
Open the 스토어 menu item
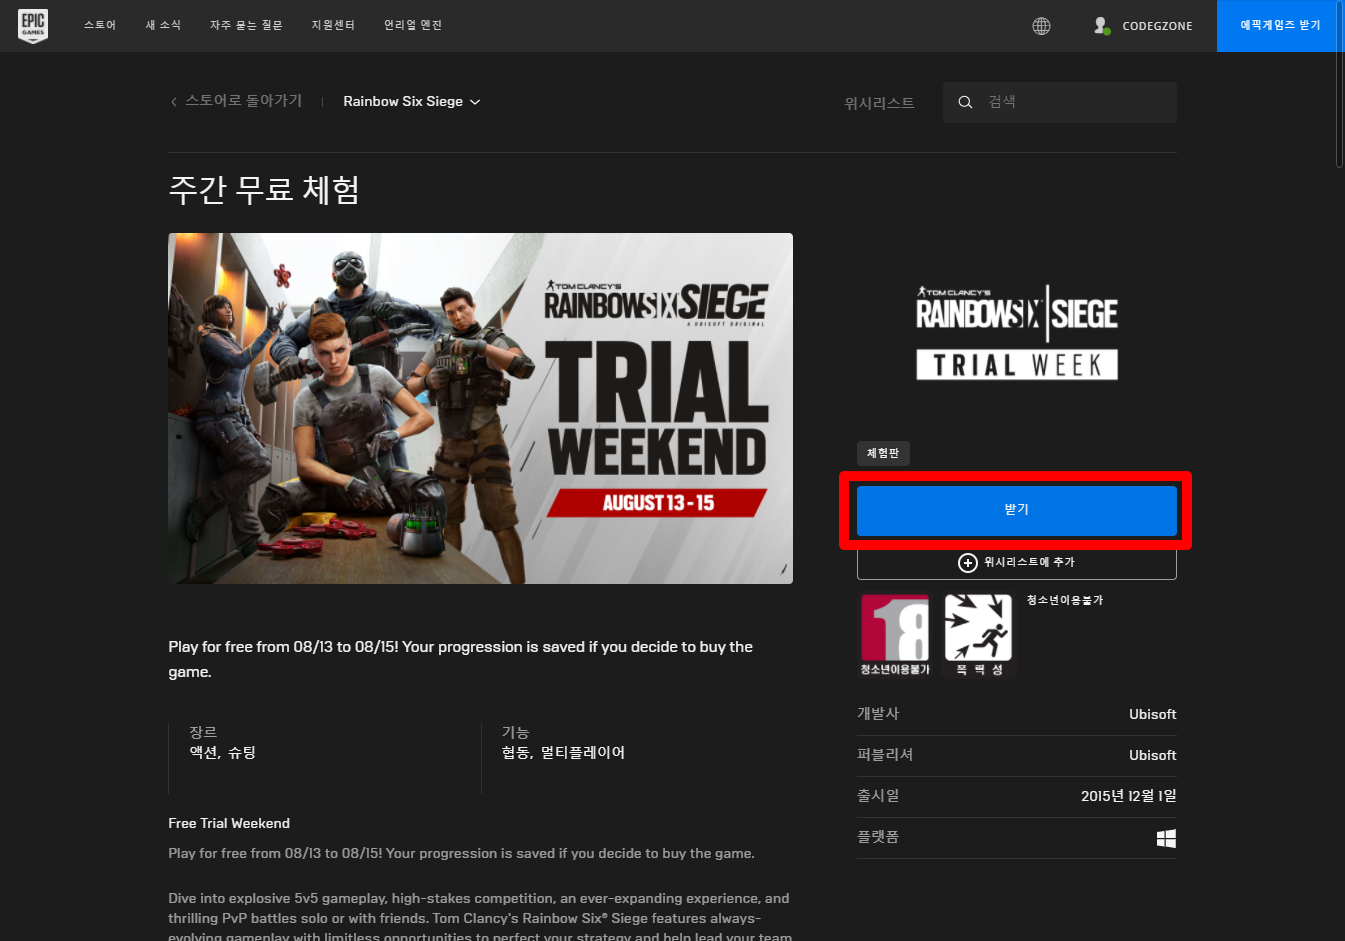click(x=100, y=25)
